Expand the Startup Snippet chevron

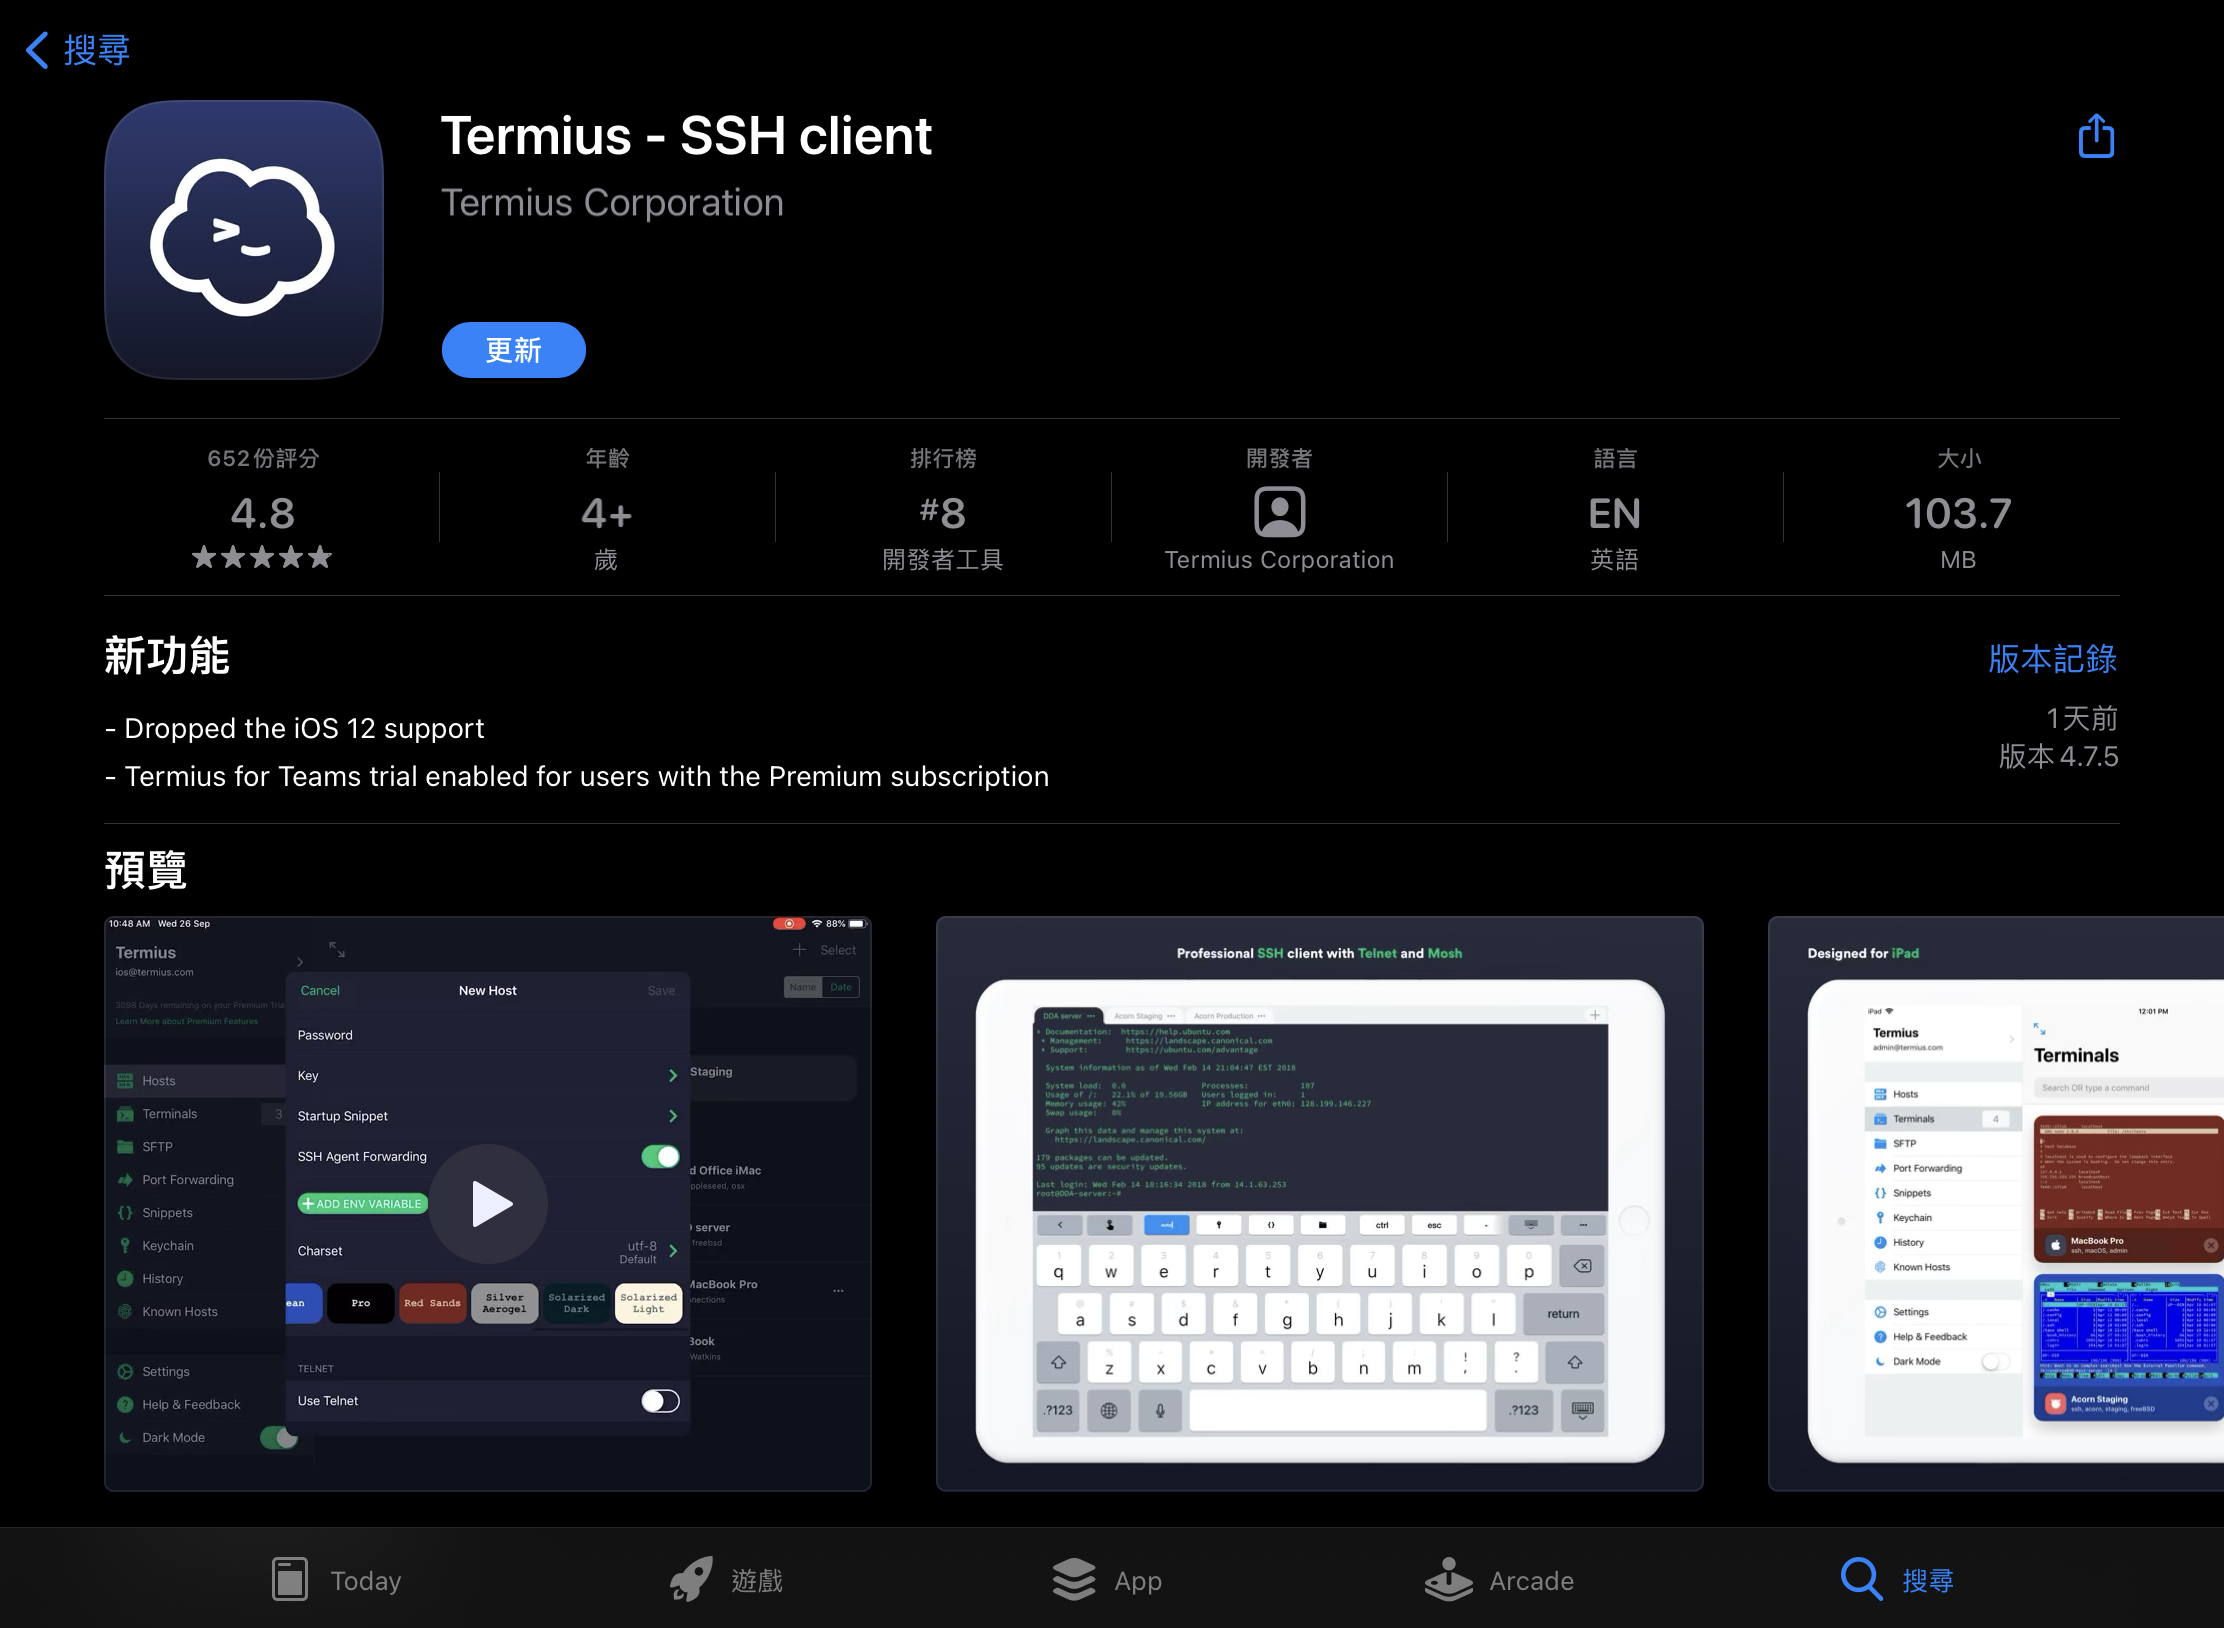(673, 1116)
